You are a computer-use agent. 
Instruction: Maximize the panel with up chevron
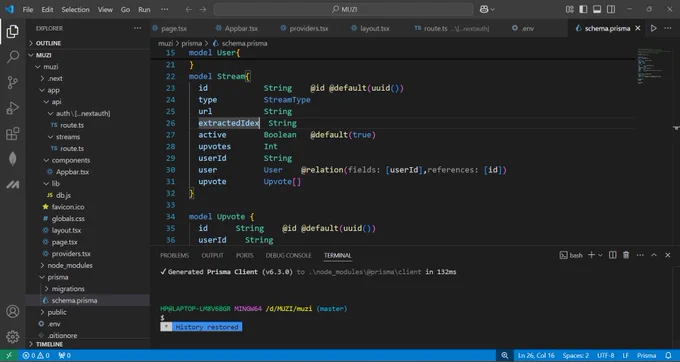(x=654, y=255)
